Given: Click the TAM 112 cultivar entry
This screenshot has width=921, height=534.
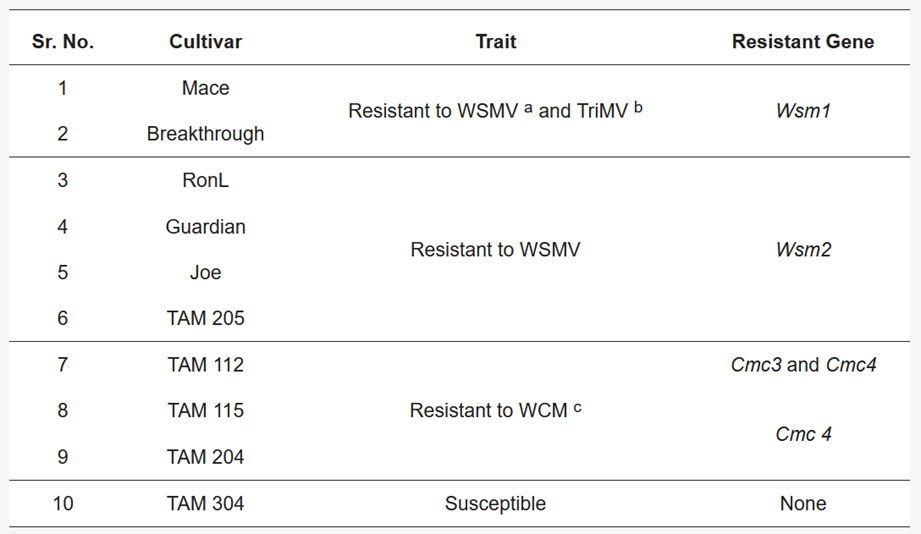Looking at the screenshot, I should (205, 365).
